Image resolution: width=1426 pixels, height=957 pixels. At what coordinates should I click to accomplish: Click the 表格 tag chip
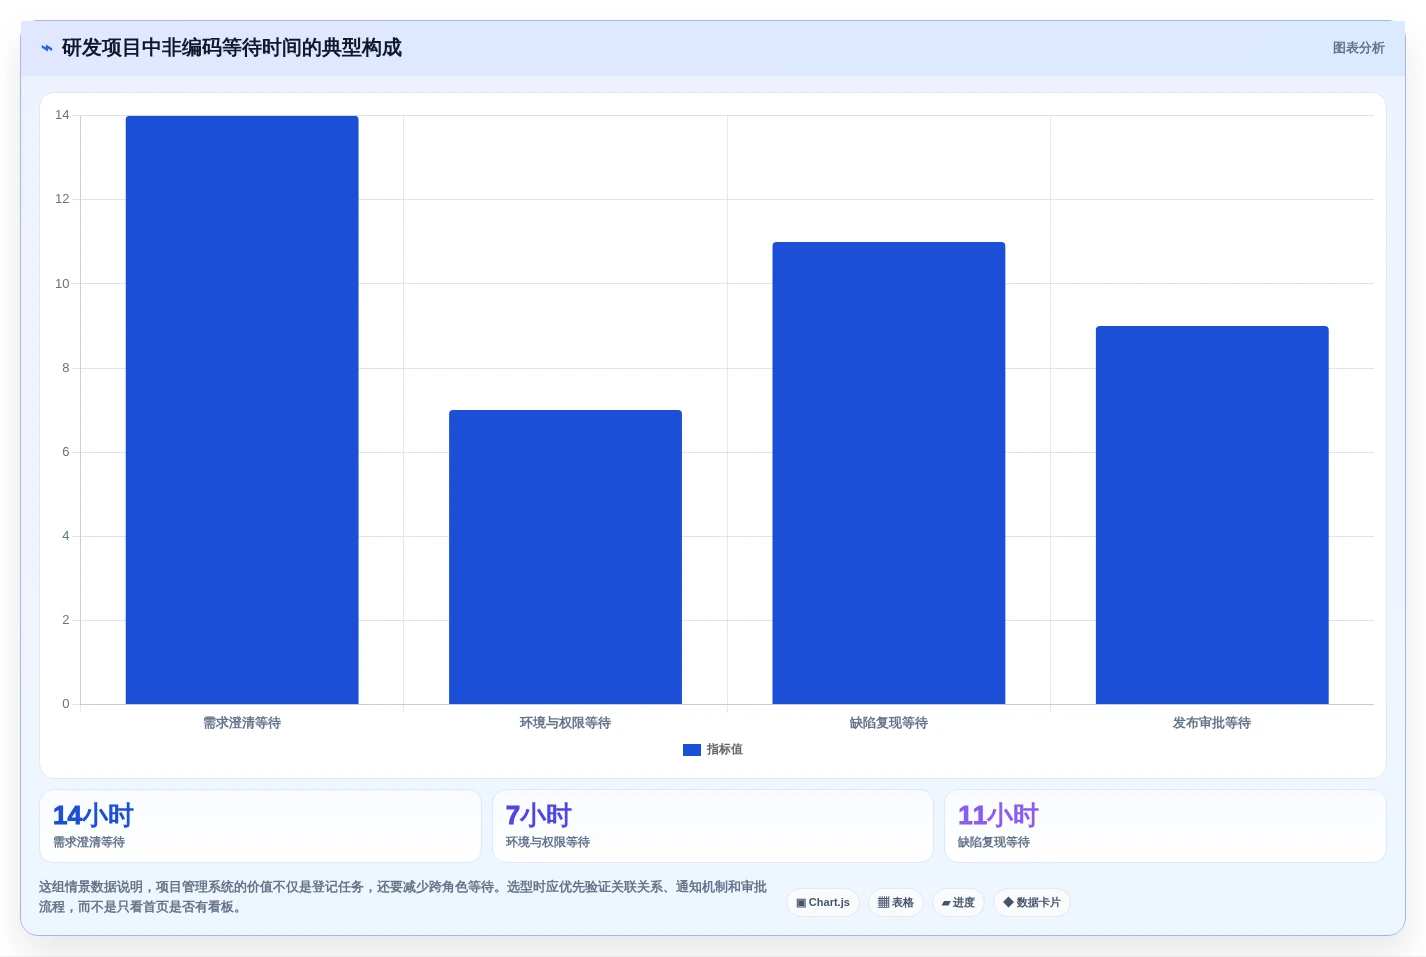click(896, 902)
